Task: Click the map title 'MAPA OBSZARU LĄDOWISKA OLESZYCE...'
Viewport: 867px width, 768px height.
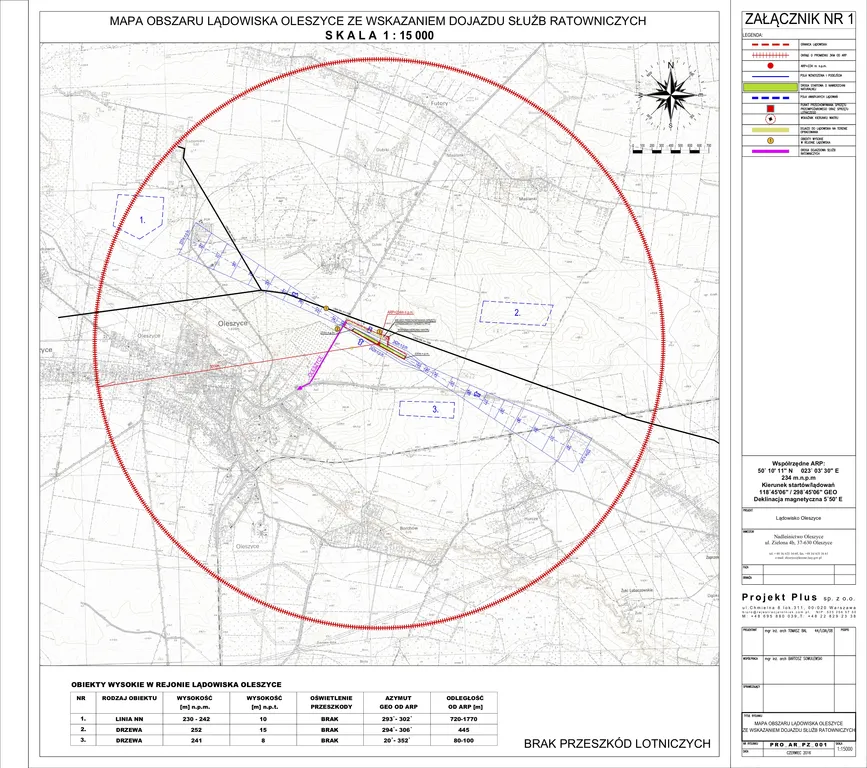Action: [x=378, y=21]
